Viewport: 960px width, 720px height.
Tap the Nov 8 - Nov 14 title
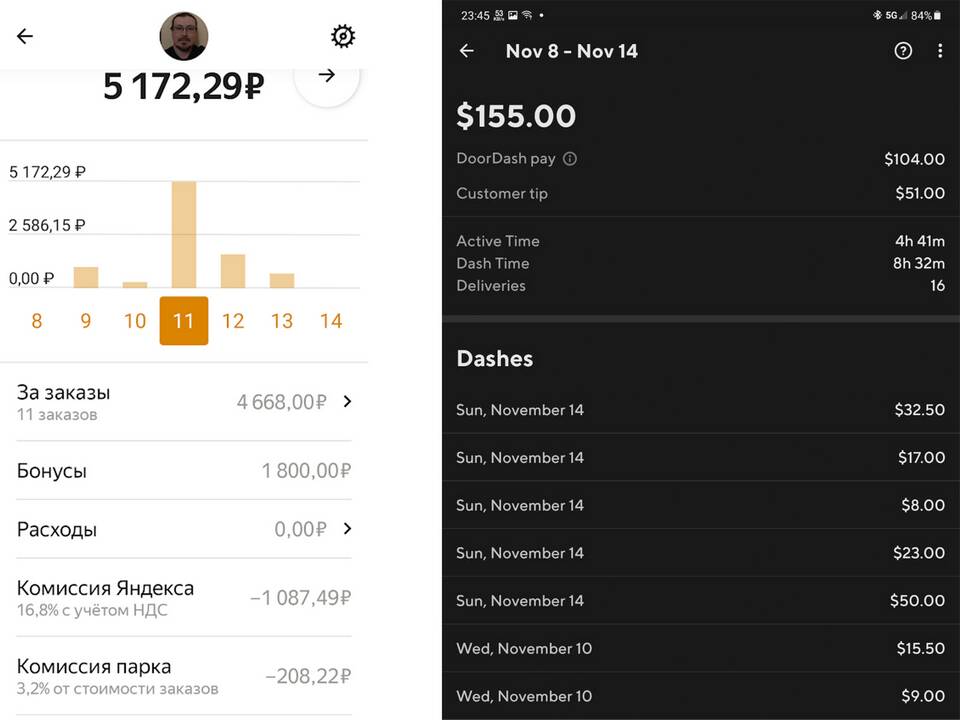[x=571, y=51]
